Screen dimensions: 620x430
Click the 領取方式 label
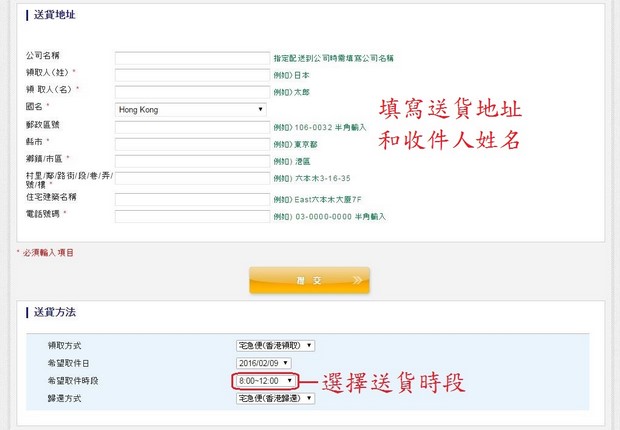pyautogui.click(x=64, y=345)
